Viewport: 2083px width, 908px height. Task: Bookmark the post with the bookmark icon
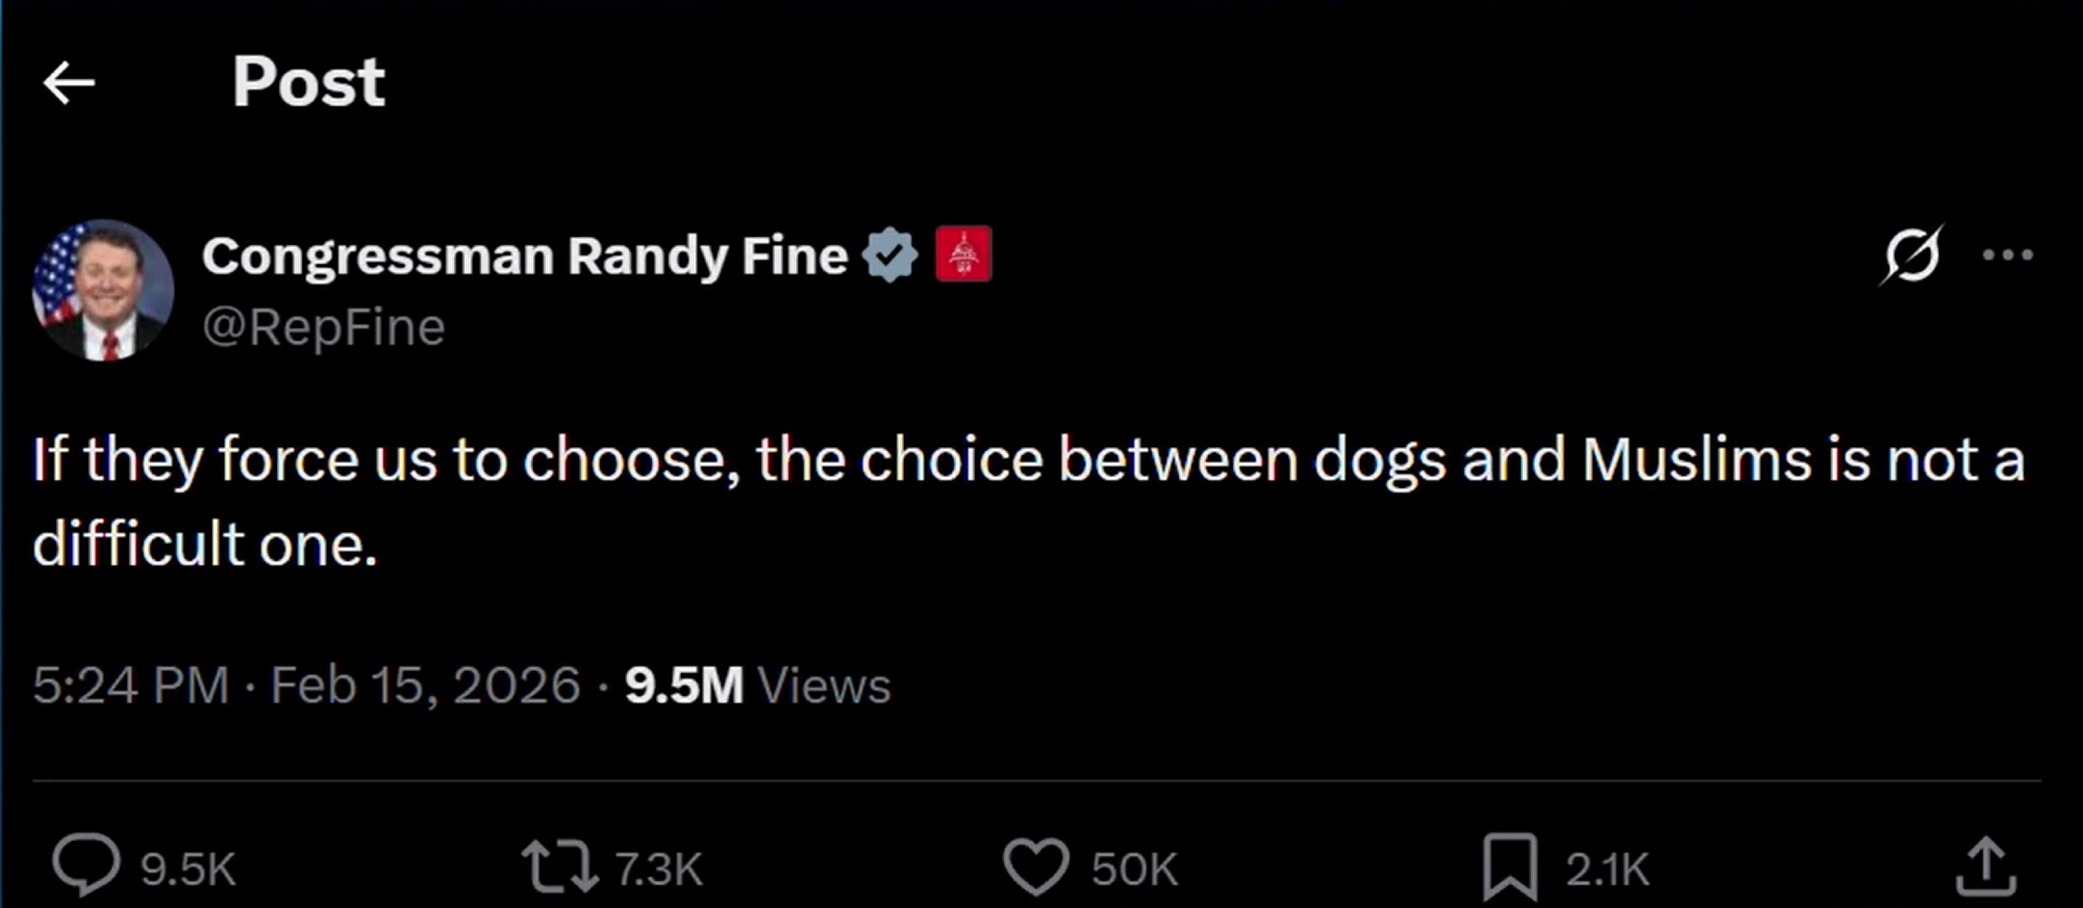(1509, 867)
